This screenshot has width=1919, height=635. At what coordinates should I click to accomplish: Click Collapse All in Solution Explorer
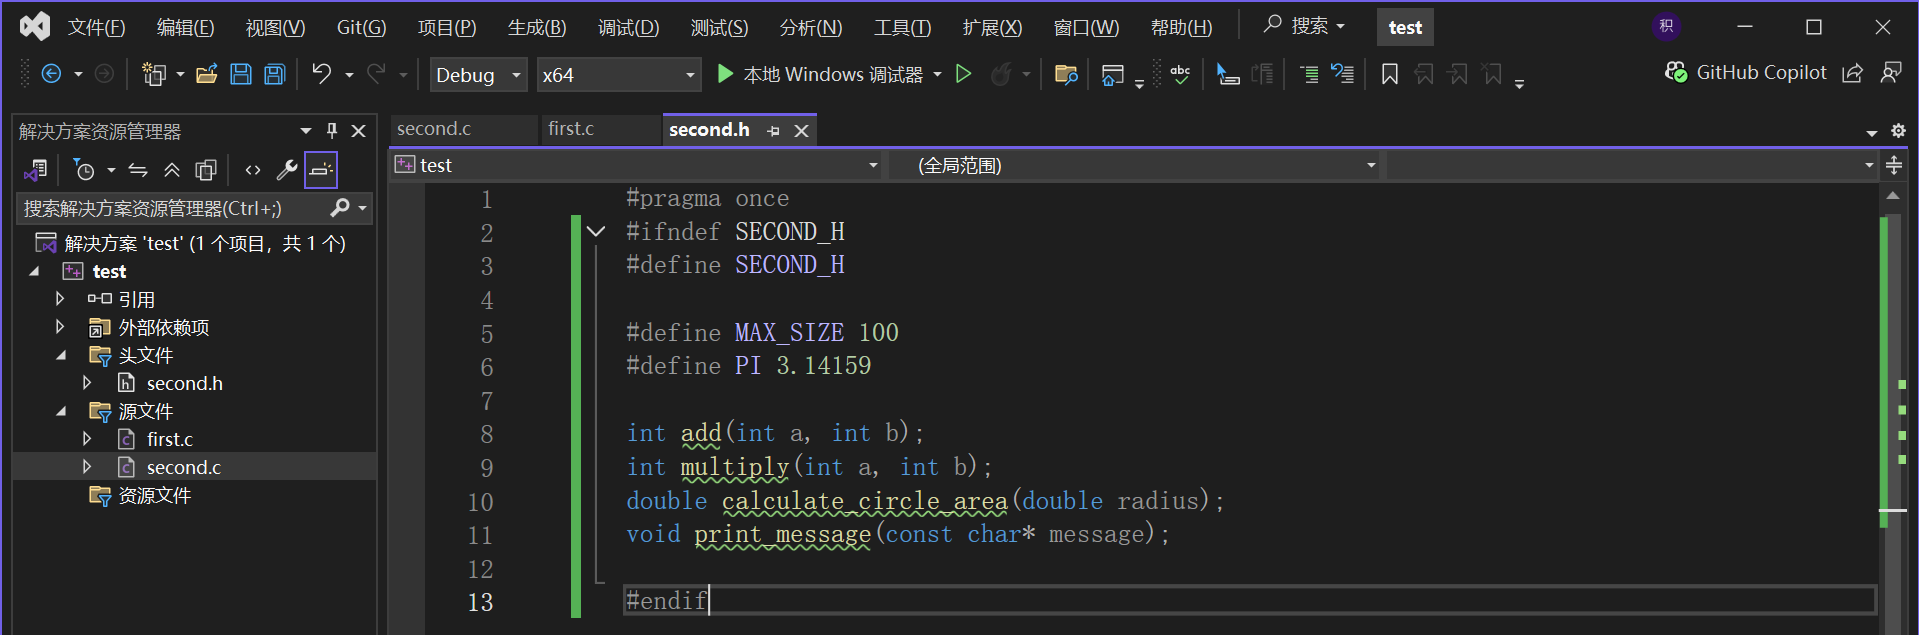click(172, 170)
